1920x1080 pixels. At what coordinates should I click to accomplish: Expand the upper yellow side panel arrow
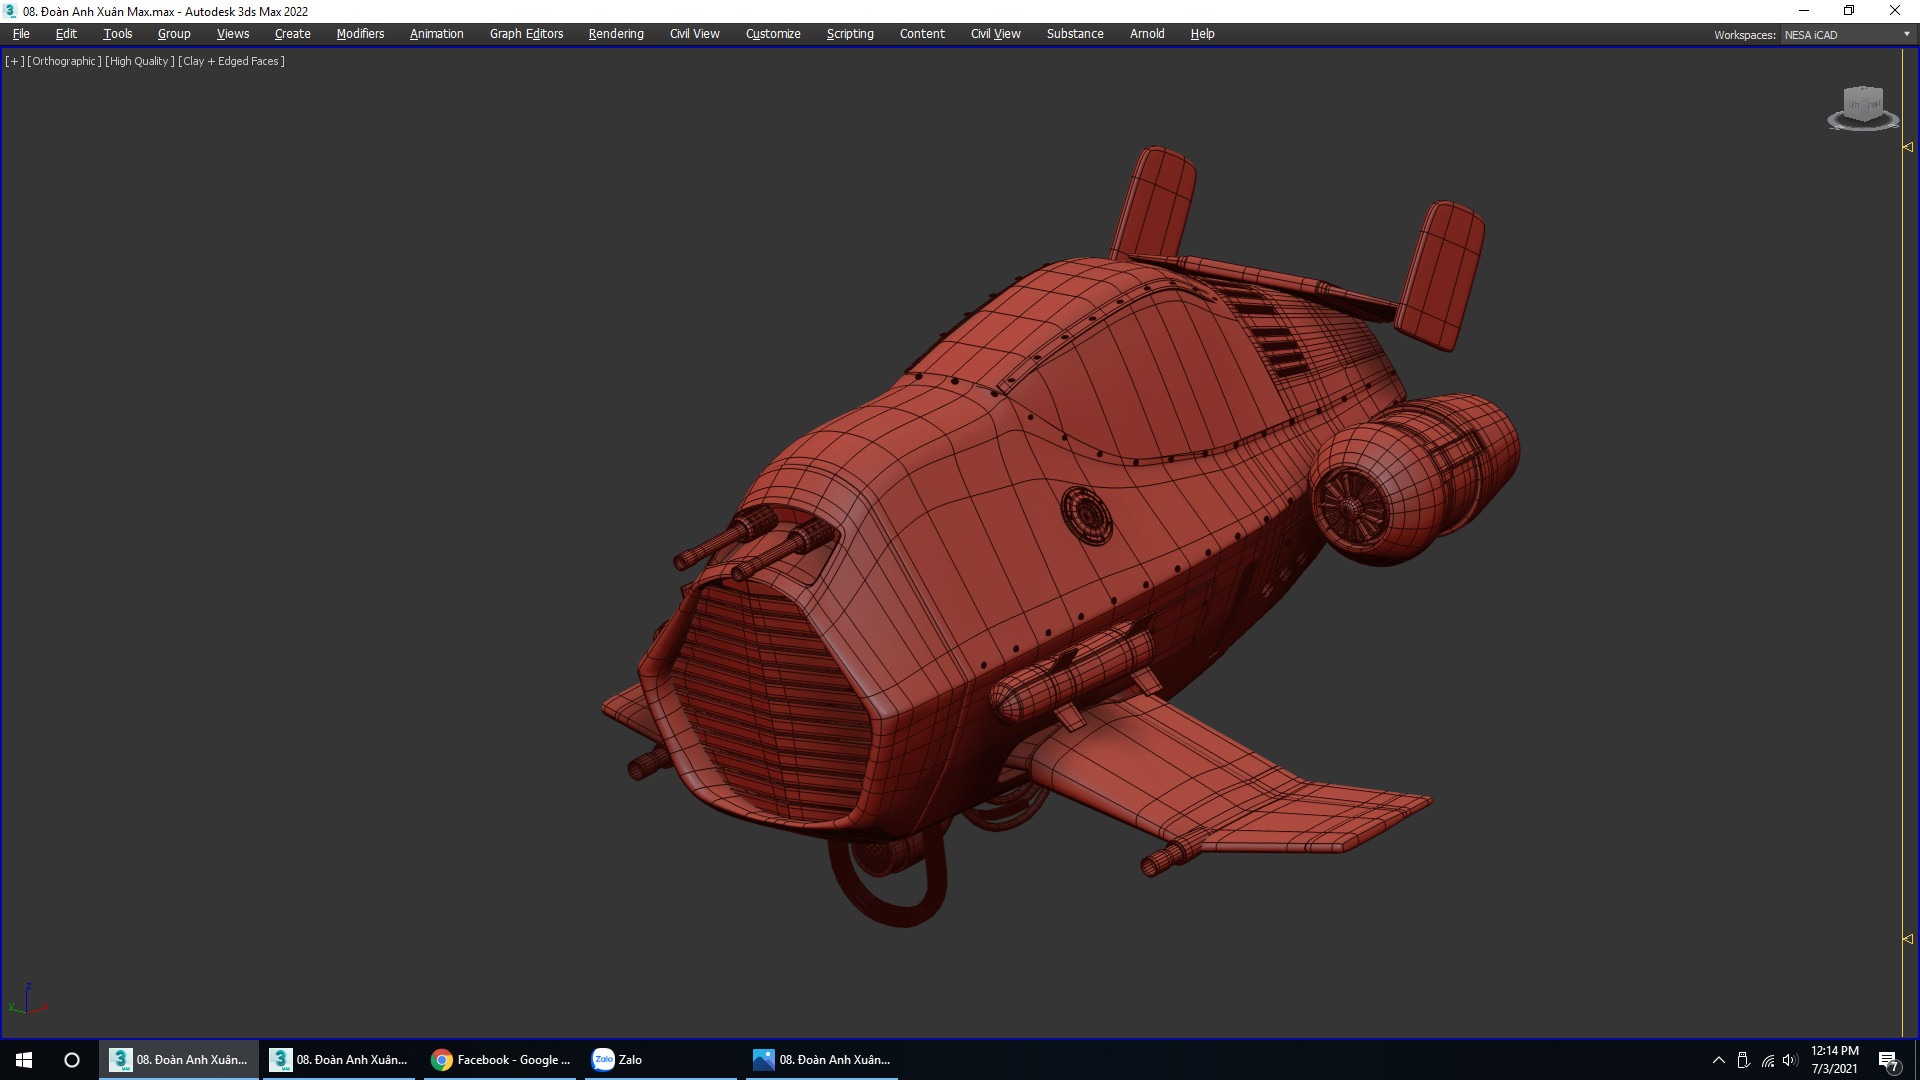(1907, 147)
